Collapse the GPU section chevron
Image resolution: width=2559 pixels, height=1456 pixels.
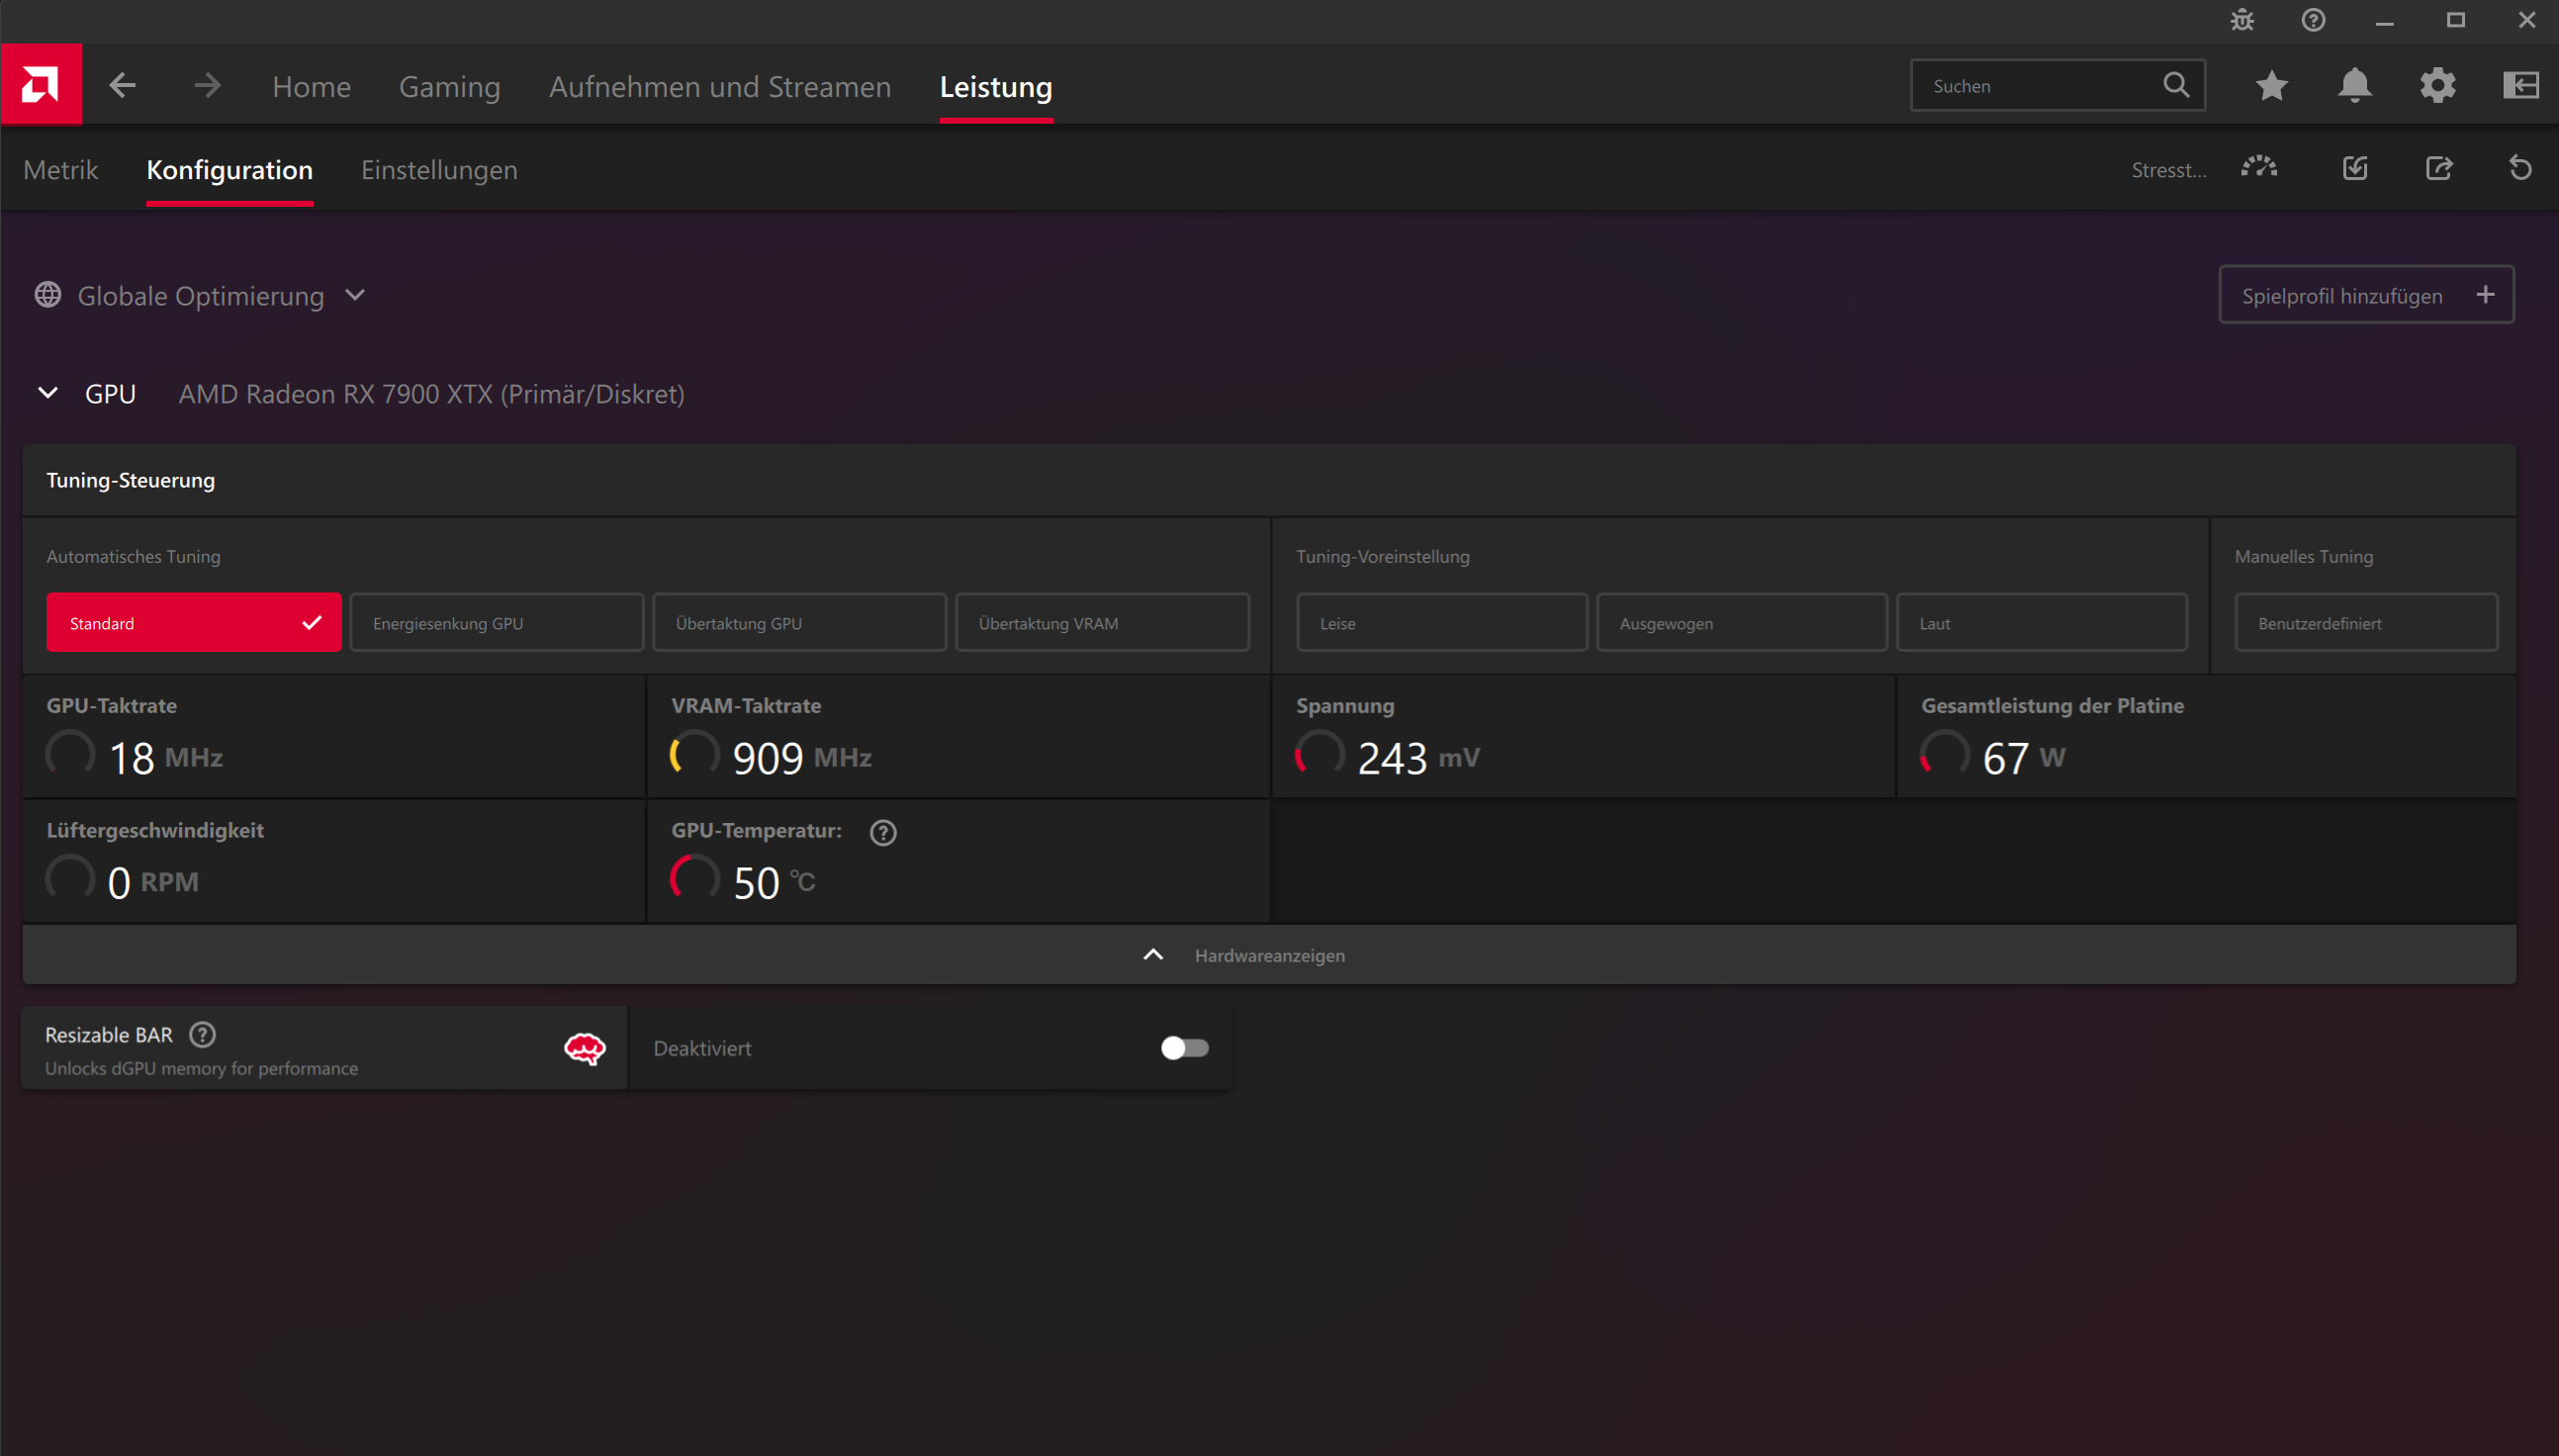[x=48, y=393]
